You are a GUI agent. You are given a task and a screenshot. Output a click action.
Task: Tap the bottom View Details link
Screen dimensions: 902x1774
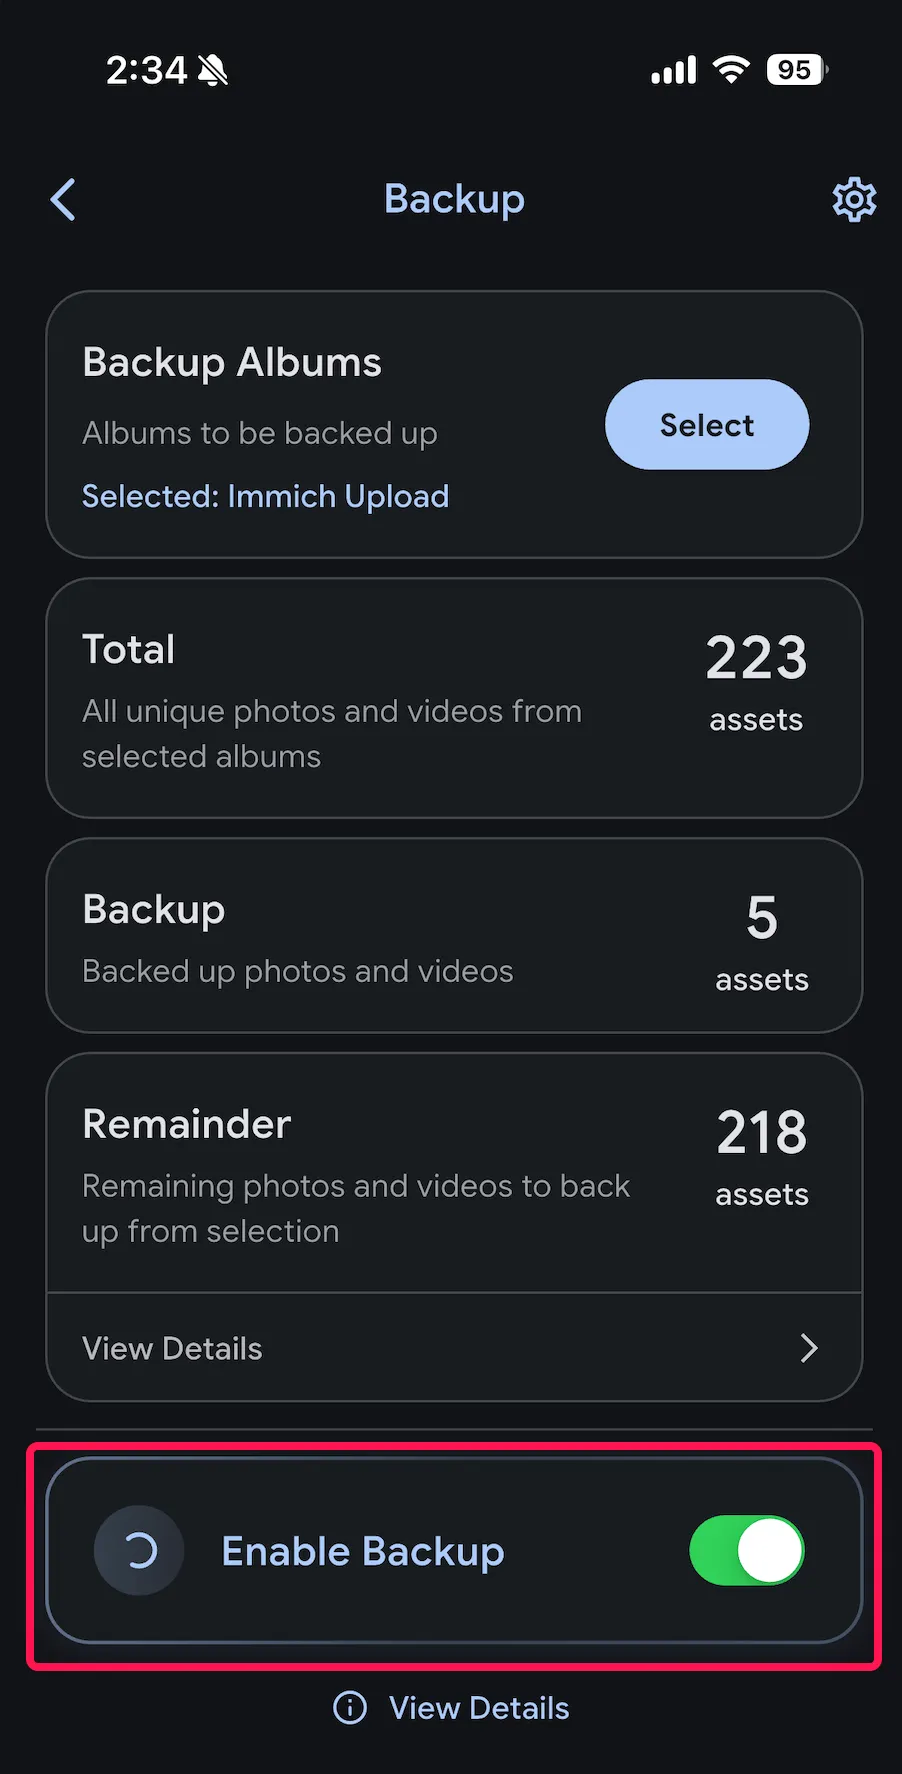click(479, 1708)
